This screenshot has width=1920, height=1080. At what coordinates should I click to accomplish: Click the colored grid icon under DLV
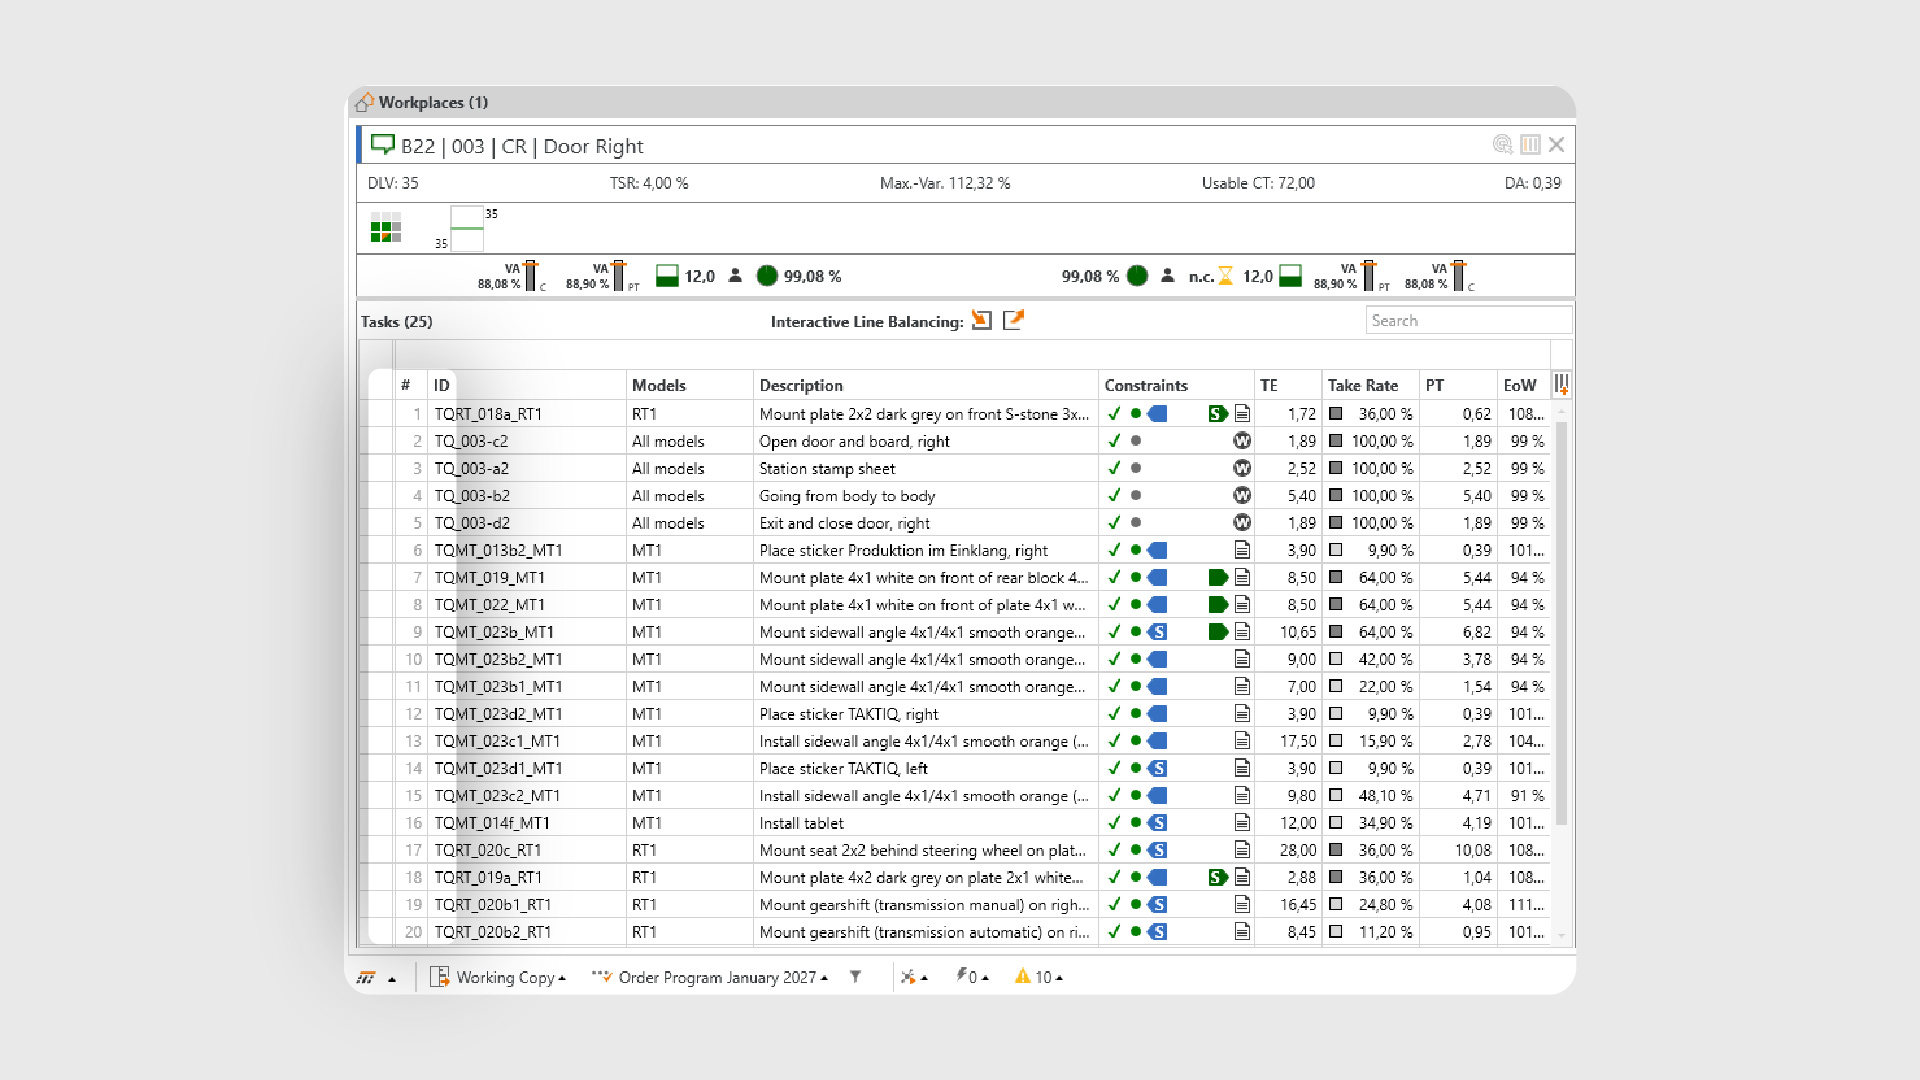point(385,228)
